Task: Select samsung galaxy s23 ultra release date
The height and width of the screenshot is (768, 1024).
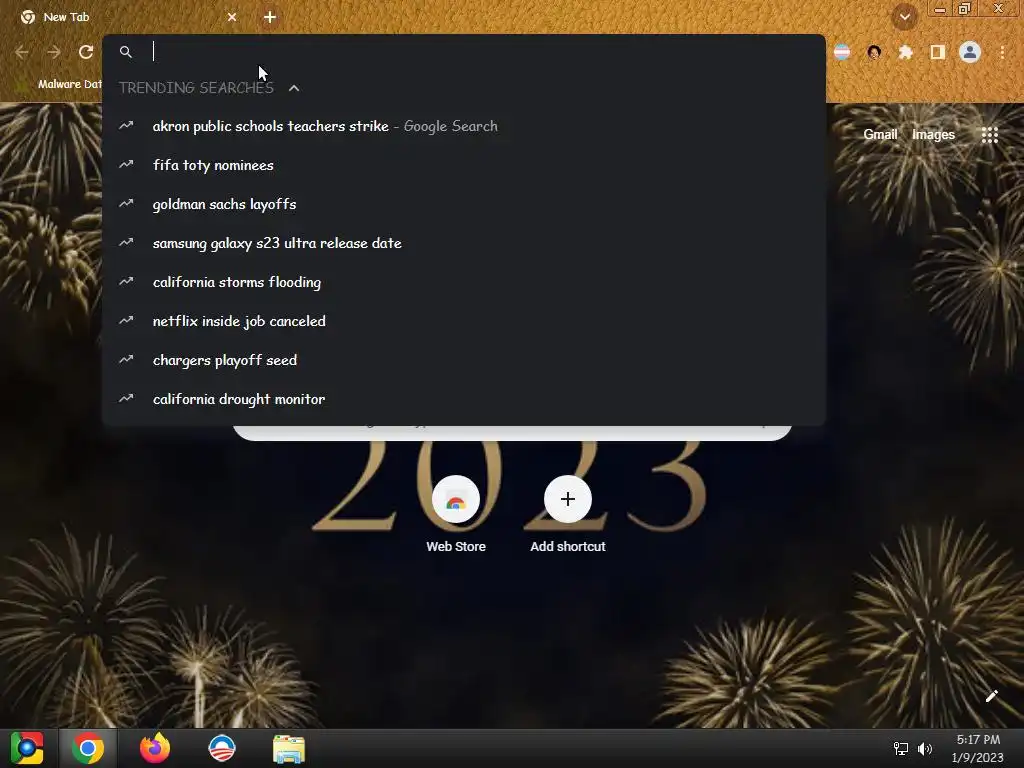Action: (464, 243)
